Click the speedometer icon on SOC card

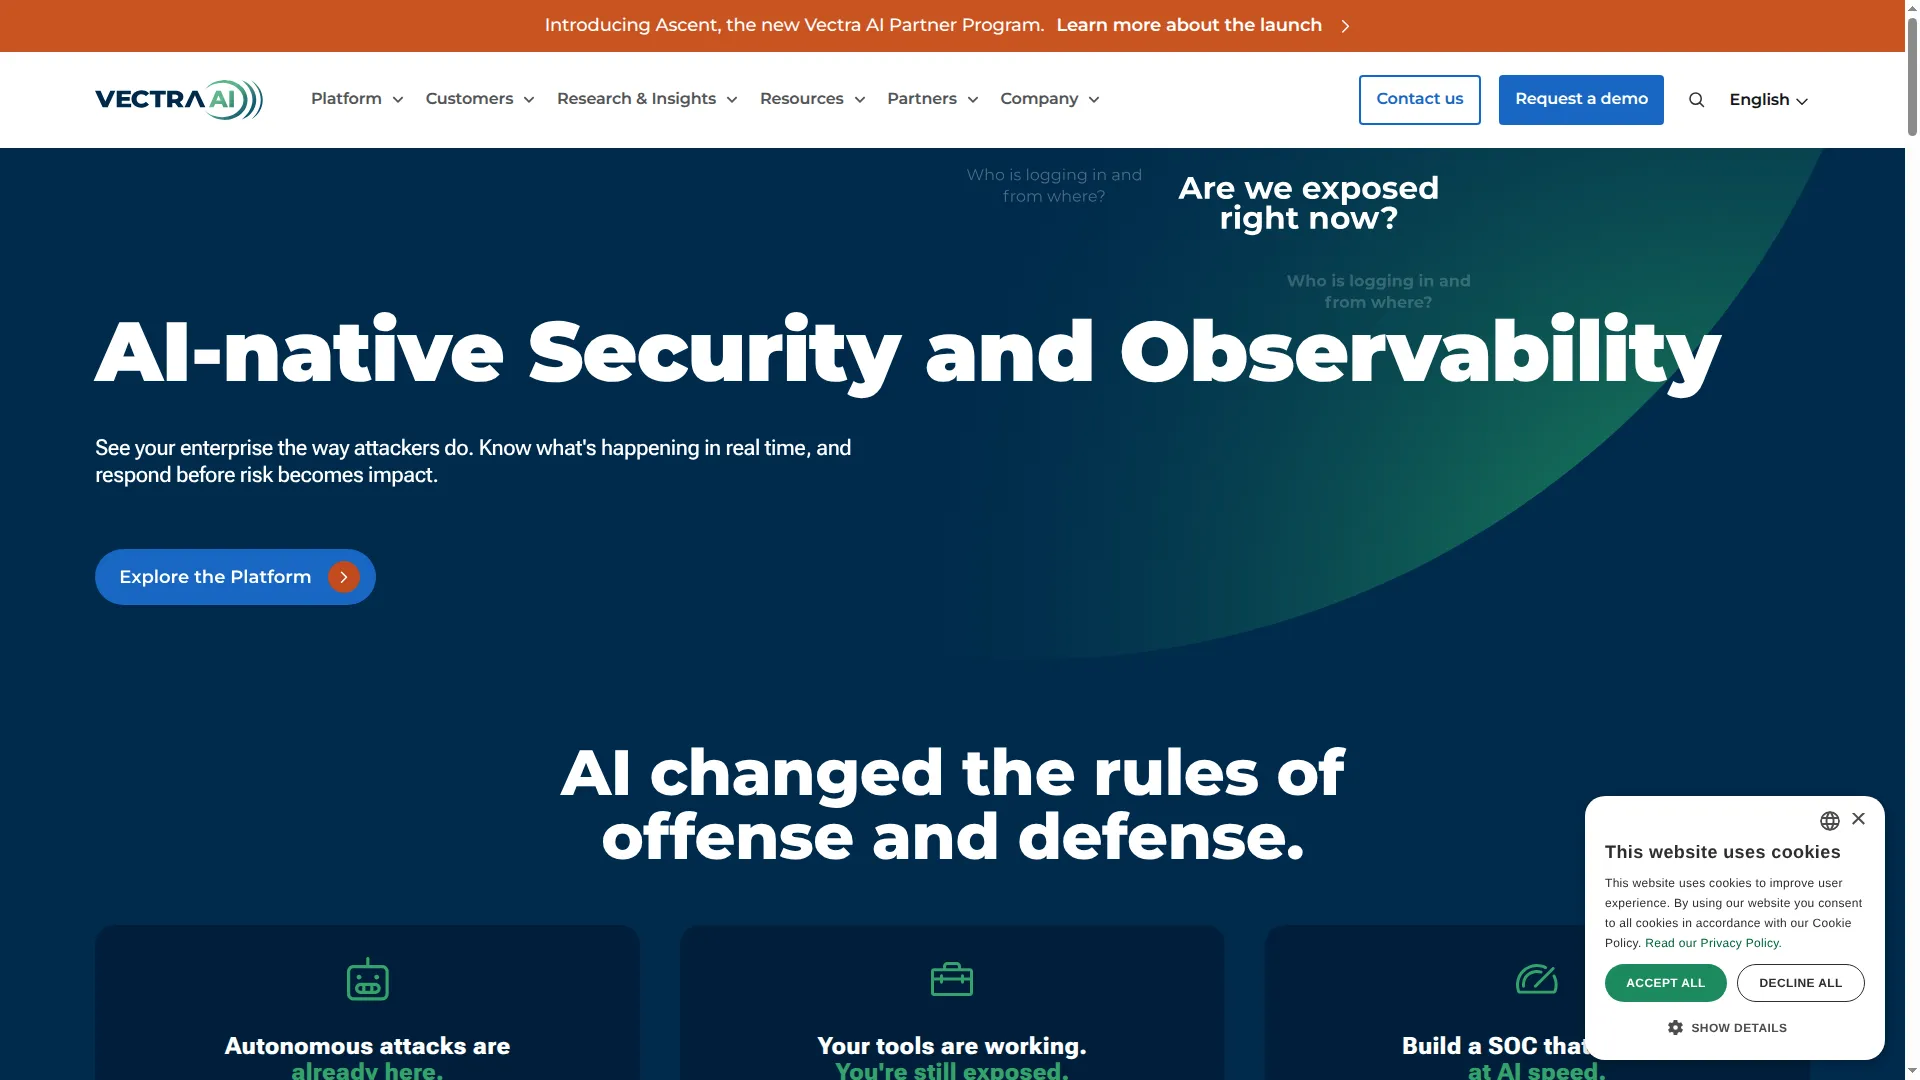click(1537, 979)
